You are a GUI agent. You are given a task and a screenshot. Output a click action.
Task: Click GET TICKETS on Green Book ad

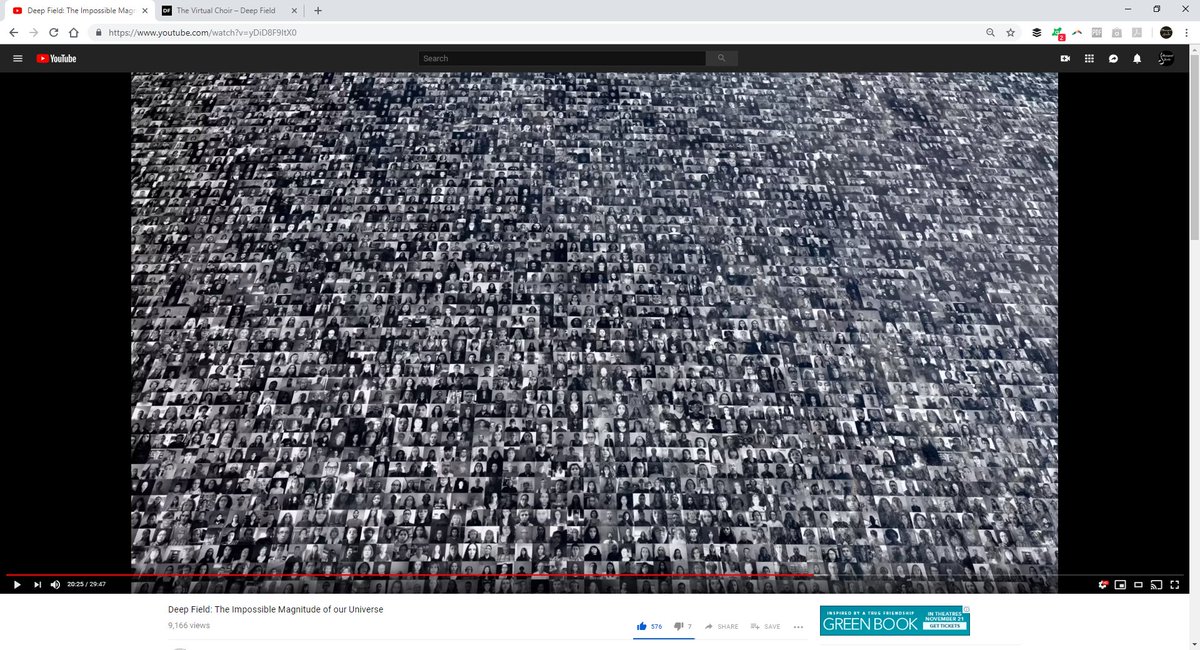coord(945,625)
